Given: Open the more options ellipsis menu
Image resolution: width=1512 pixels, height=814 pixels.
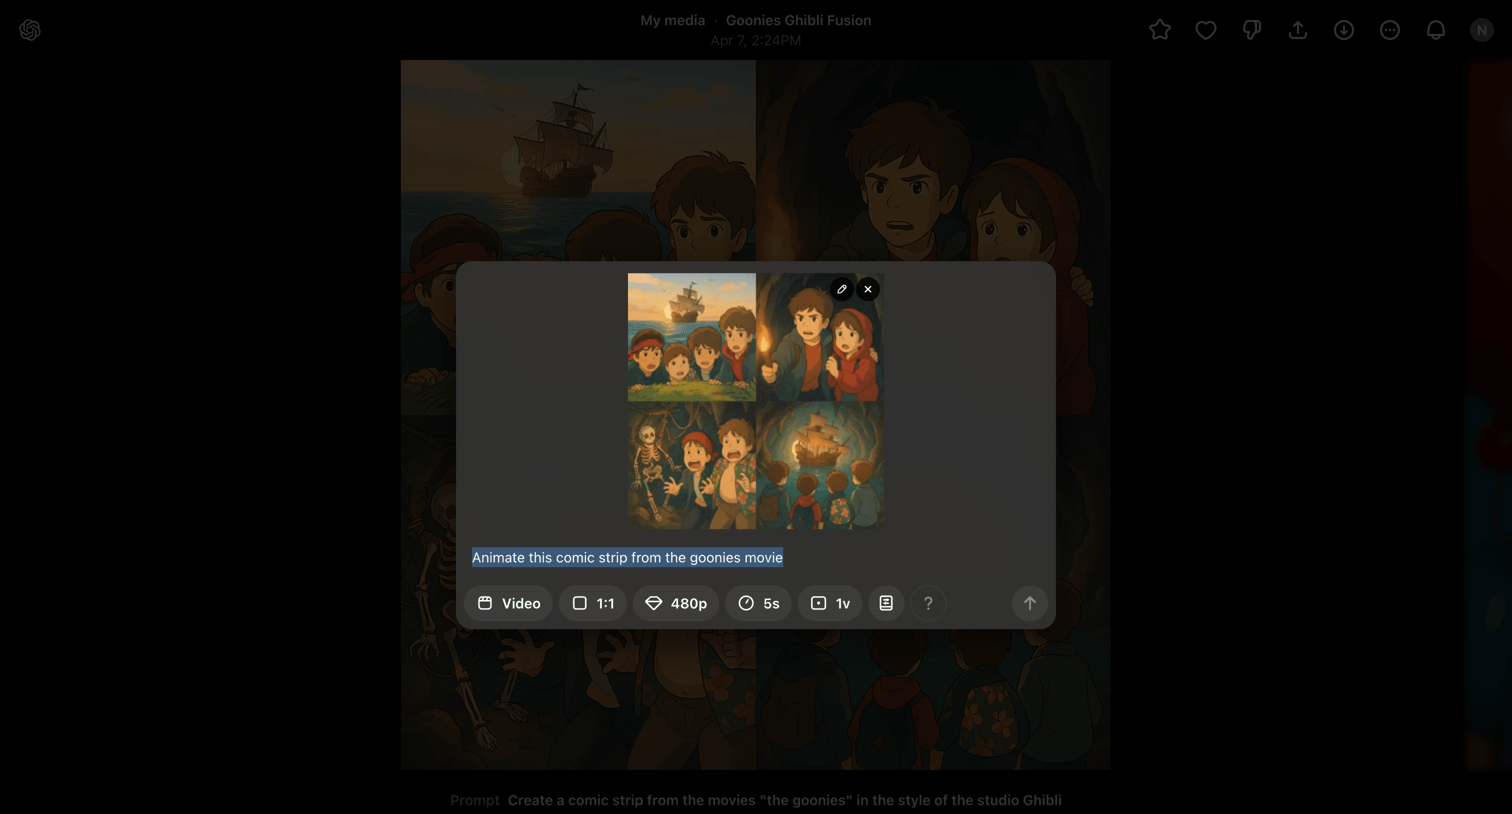Looking at the screenshot, I should [x=1390, y=30].
